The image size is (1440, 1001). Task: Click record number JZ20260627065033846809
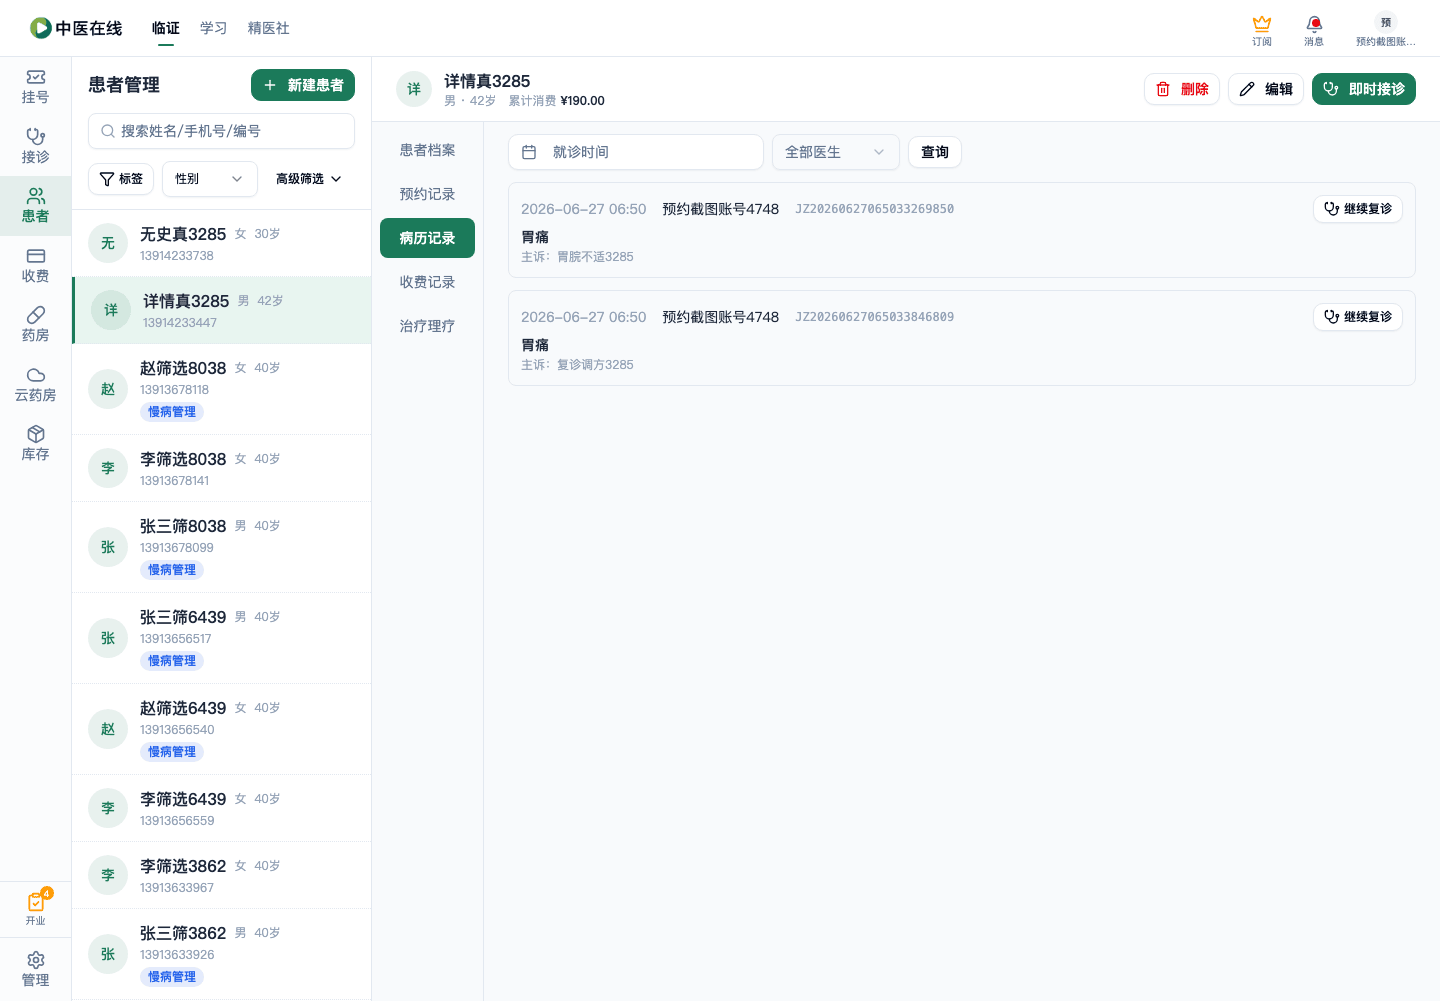875,317
